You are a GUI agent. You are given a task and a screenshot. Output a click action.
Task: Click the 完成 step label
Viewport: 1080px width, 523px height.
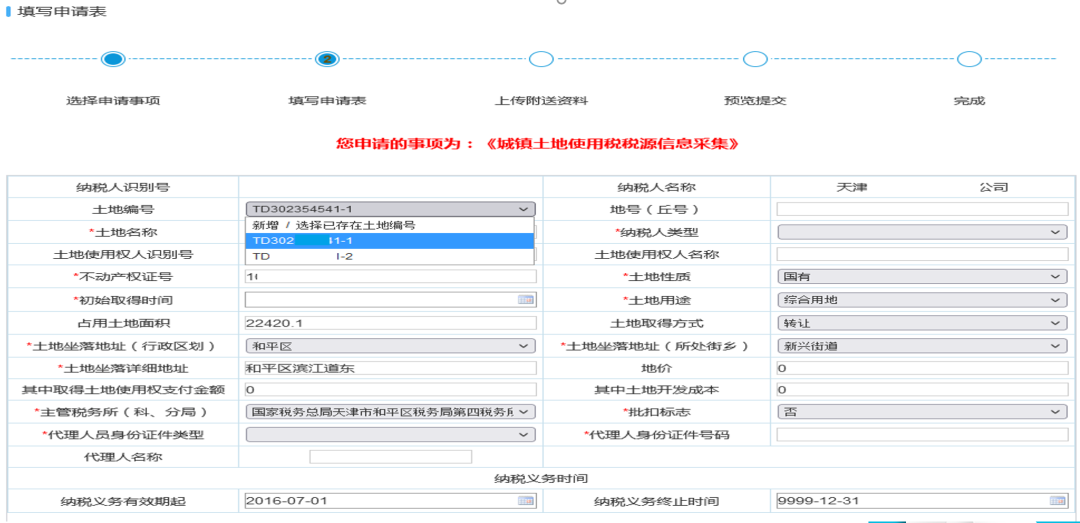click(x=969, y=101)
